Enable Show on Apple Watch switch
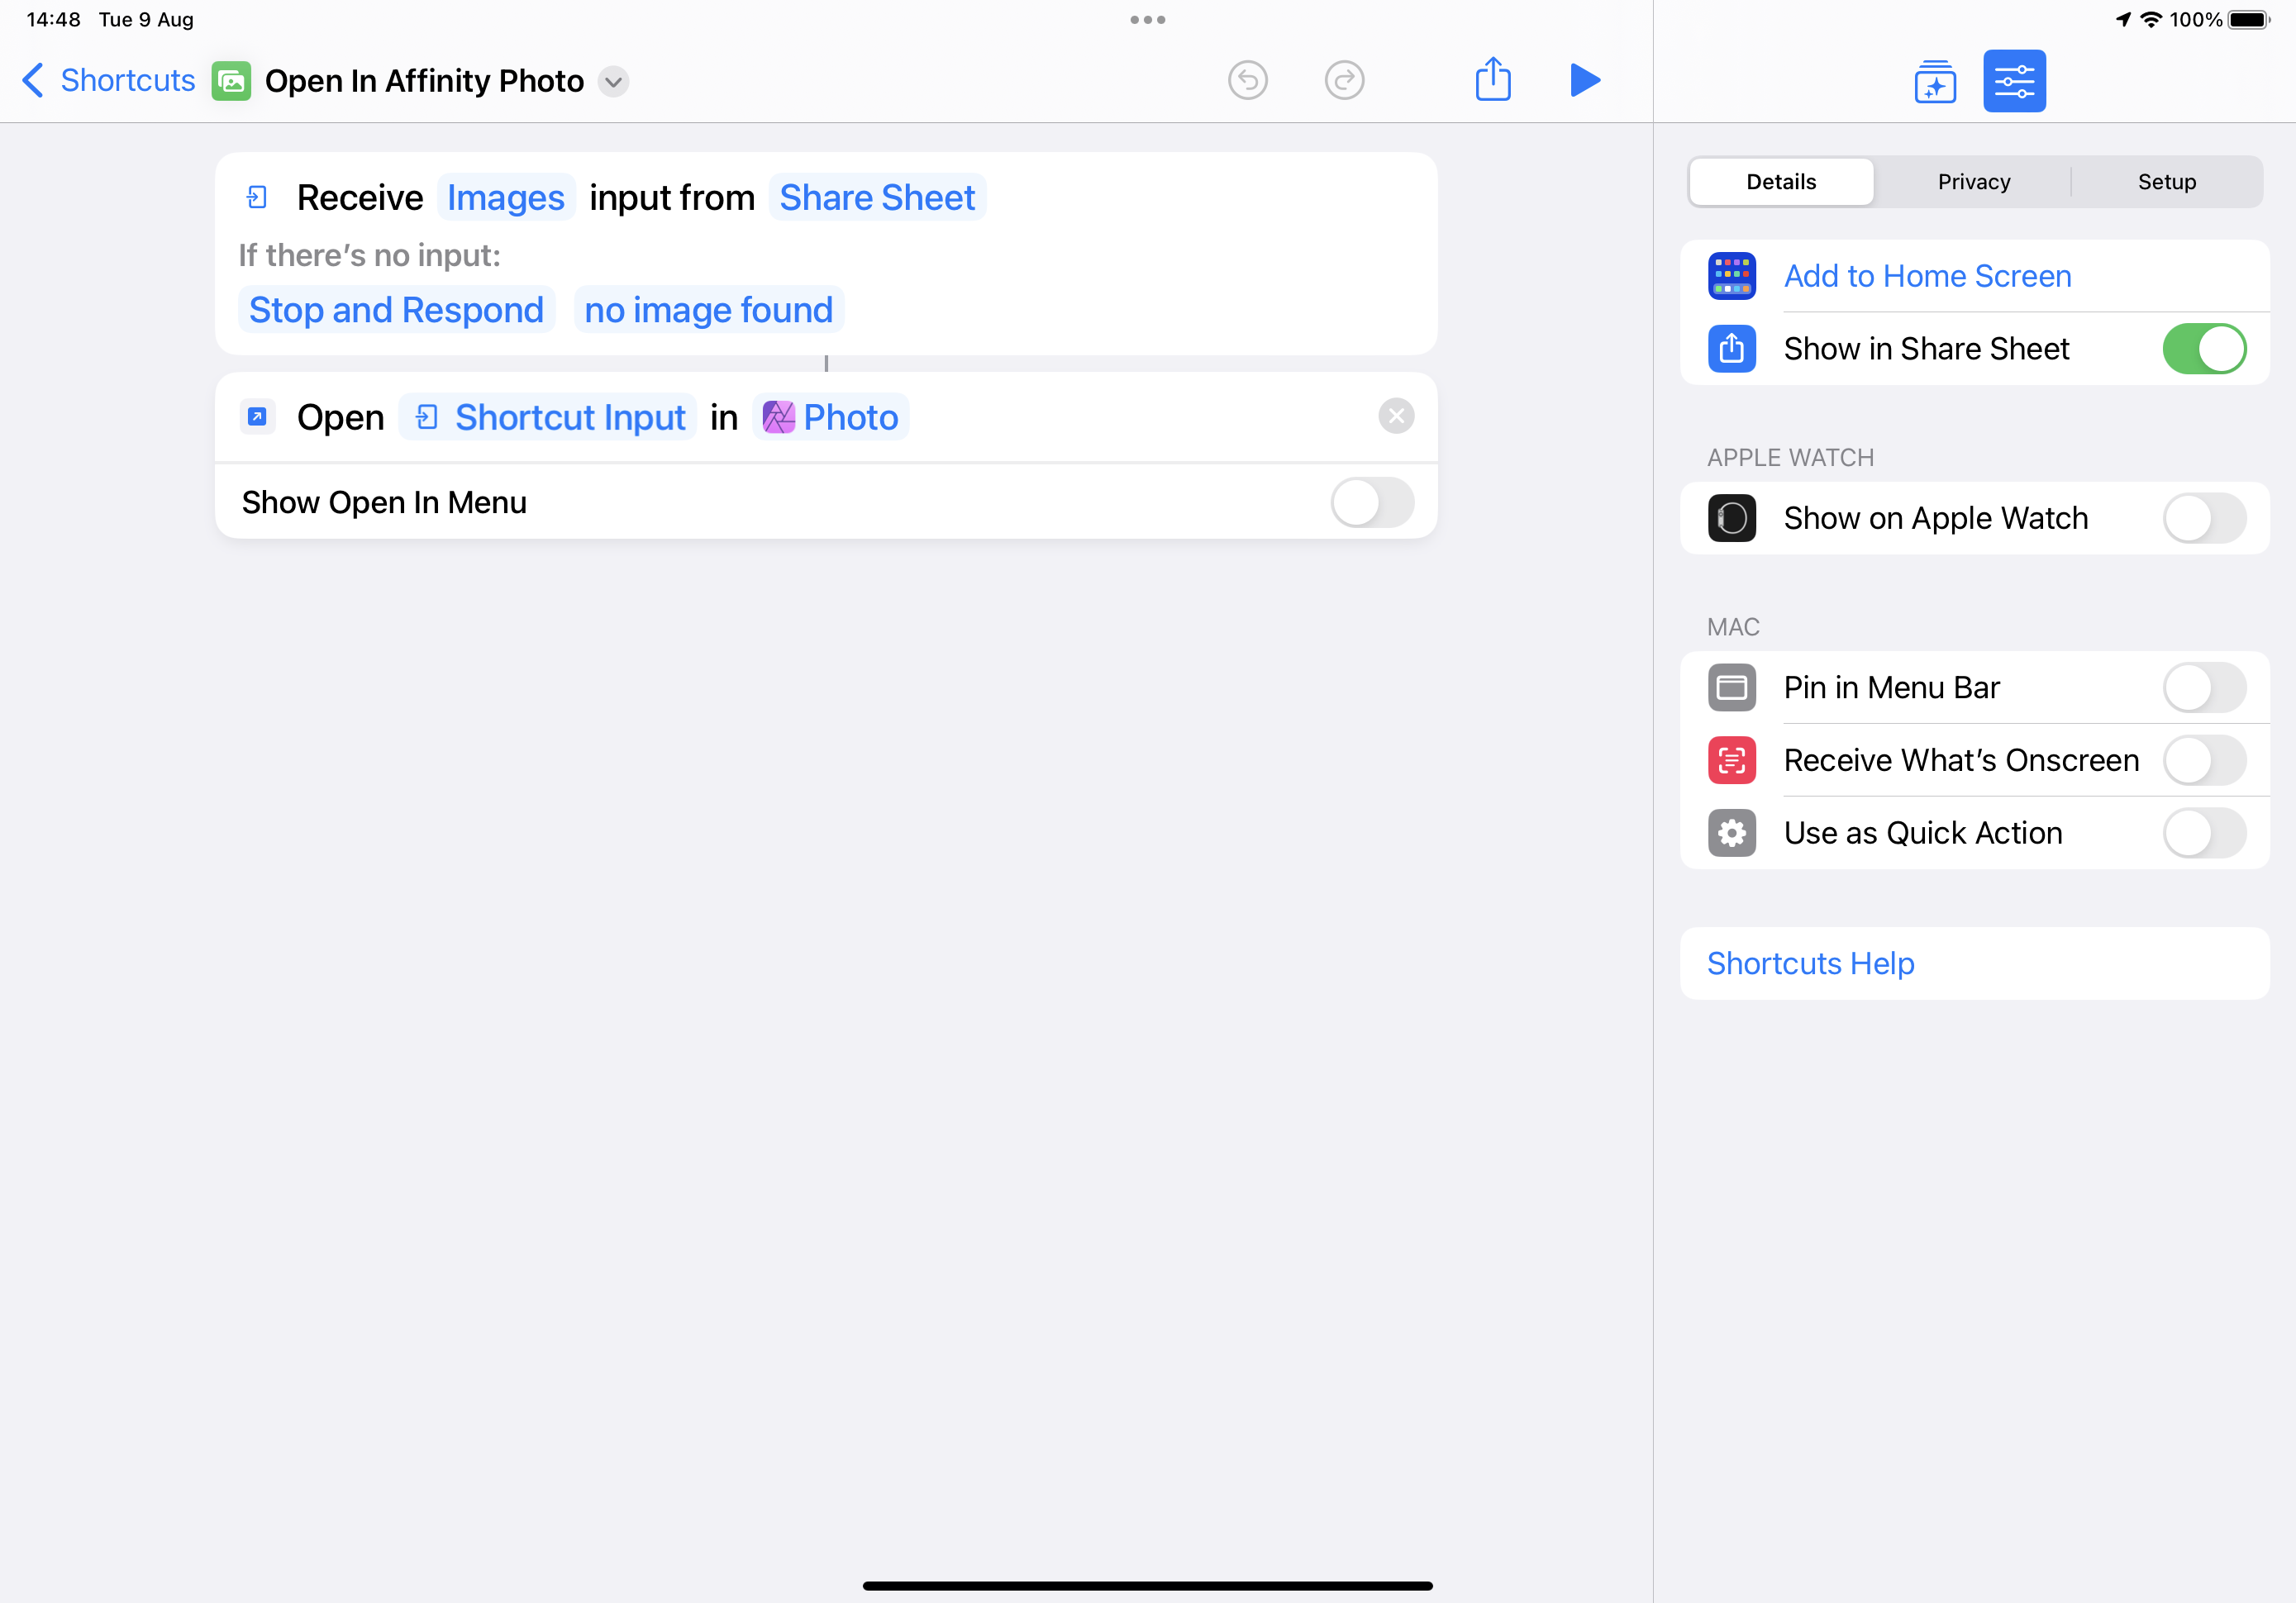This screenshot has width=2296, height=1603. 2204,518
